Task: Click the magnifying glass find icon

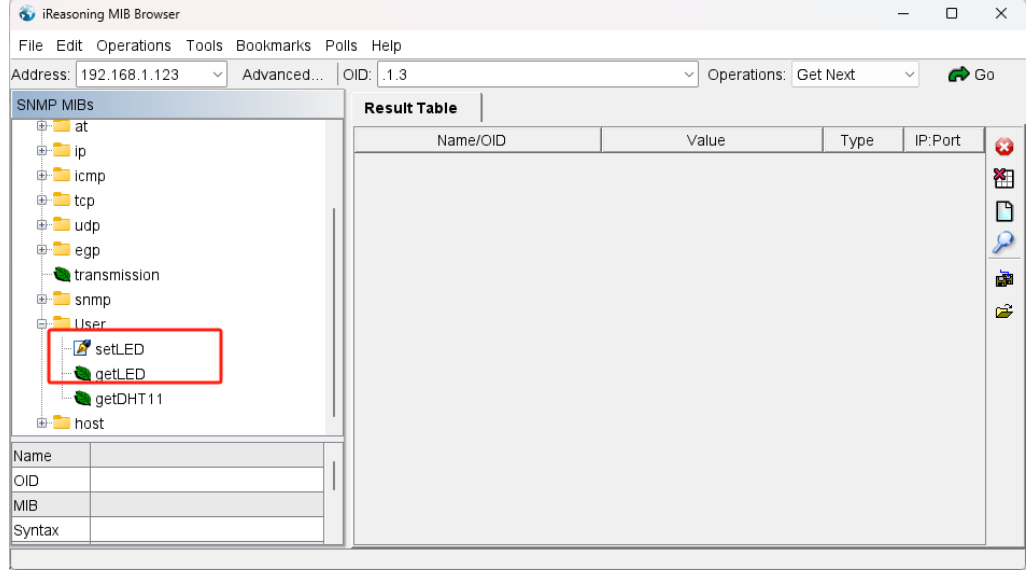Action: click(x=1003, y=242)
